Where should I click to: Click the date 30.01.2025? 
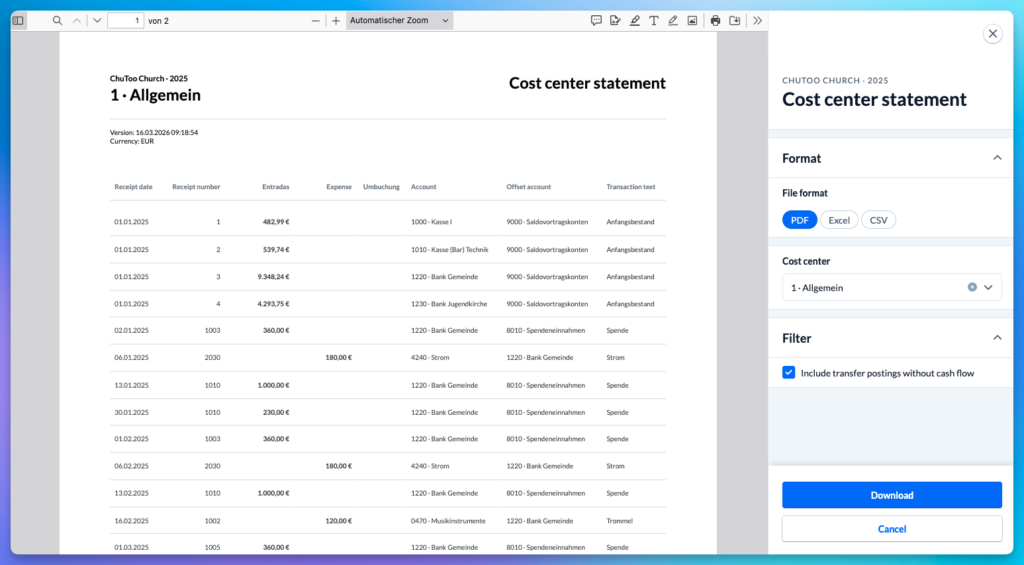(x=131, y=413)
